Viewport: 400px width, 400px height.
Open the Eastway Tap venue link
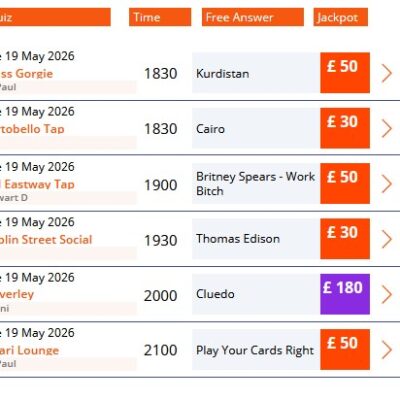click(37, 184)
